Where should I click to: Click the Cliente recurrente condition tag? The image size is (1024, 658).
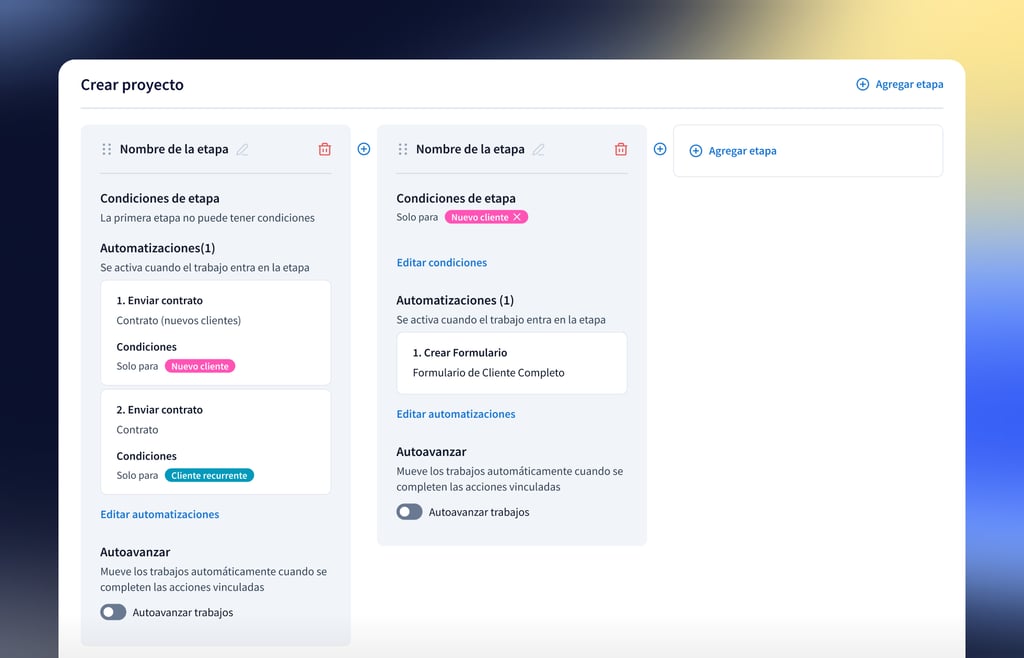209,476
